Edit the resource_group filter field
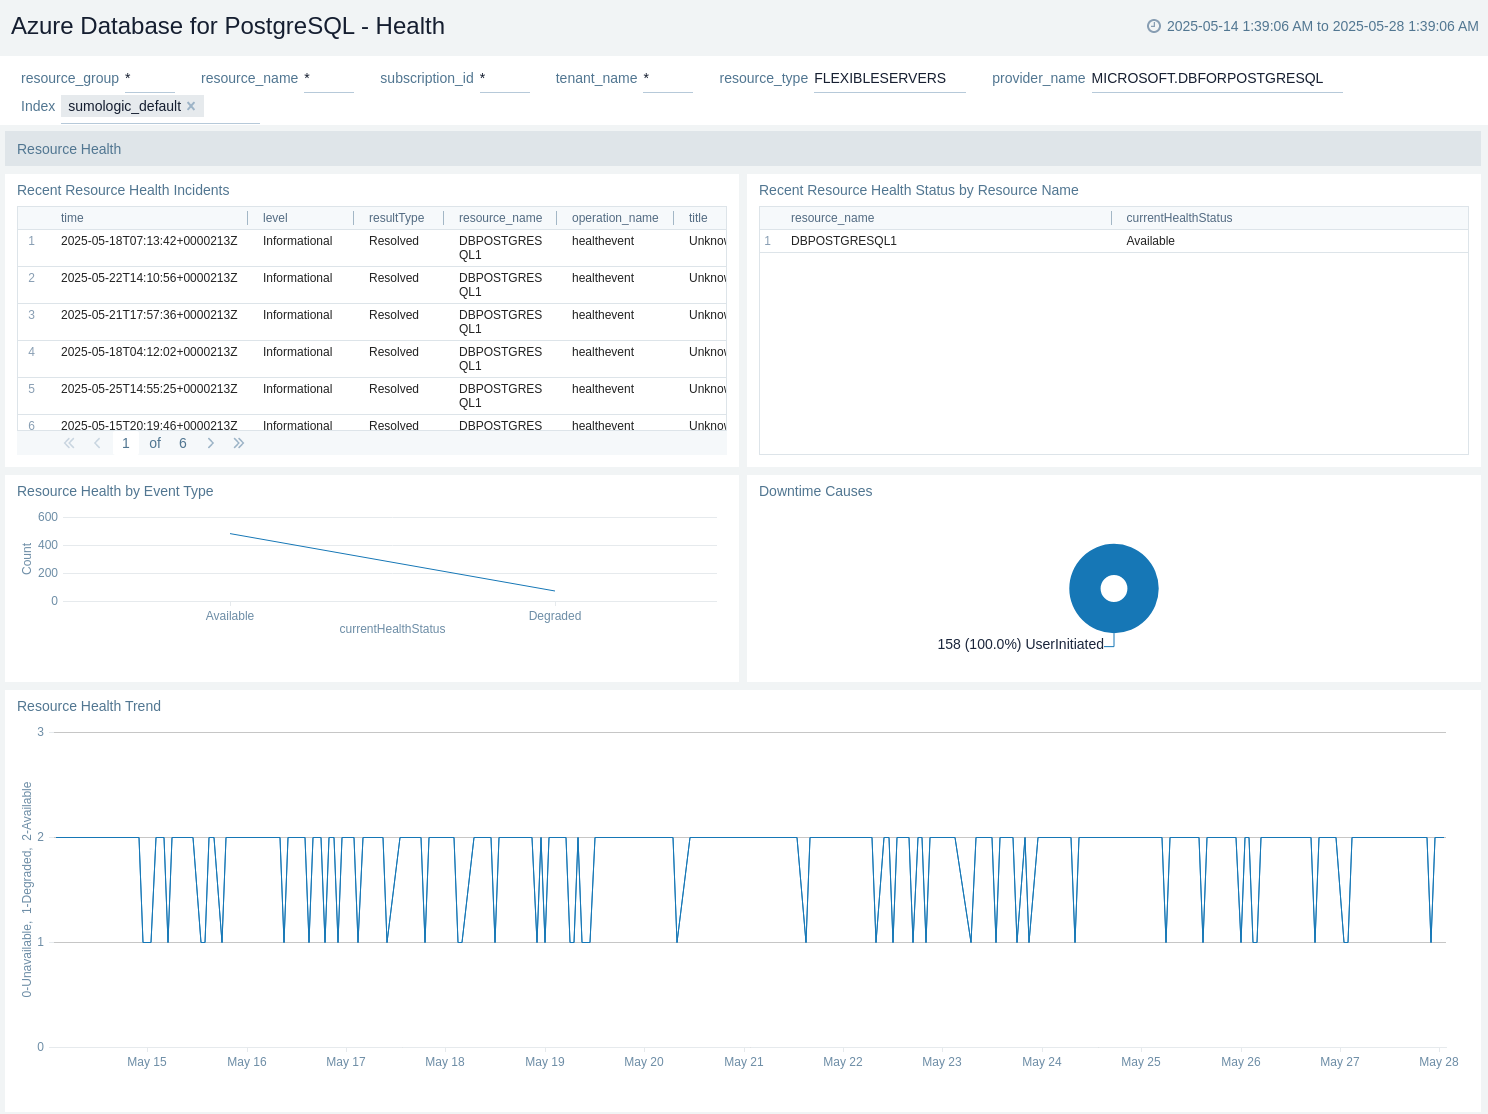Viewport: 1488px width, 1114px height. tap(150, 78)
